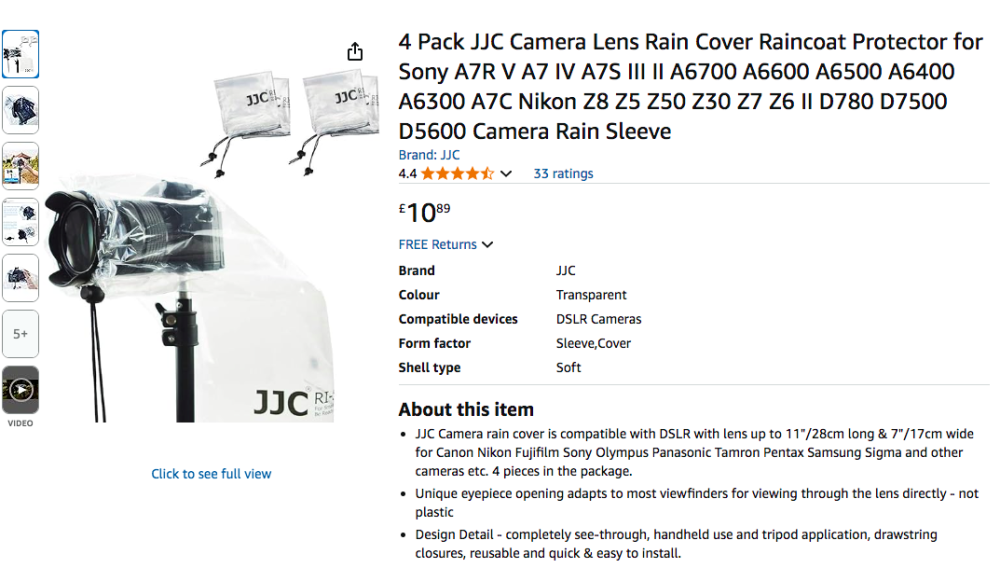
Task: Select the fifth product image thumbnail
Action: pyautogui.click(x=20, y=278)
